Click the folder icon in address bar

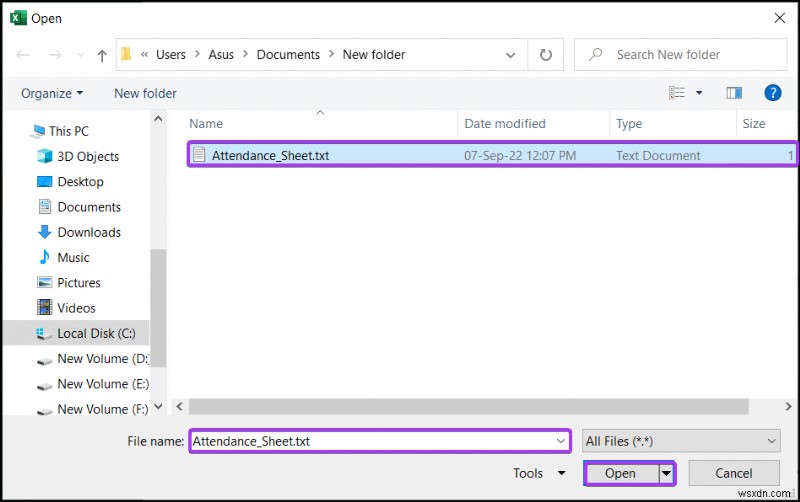click(126, 54)
